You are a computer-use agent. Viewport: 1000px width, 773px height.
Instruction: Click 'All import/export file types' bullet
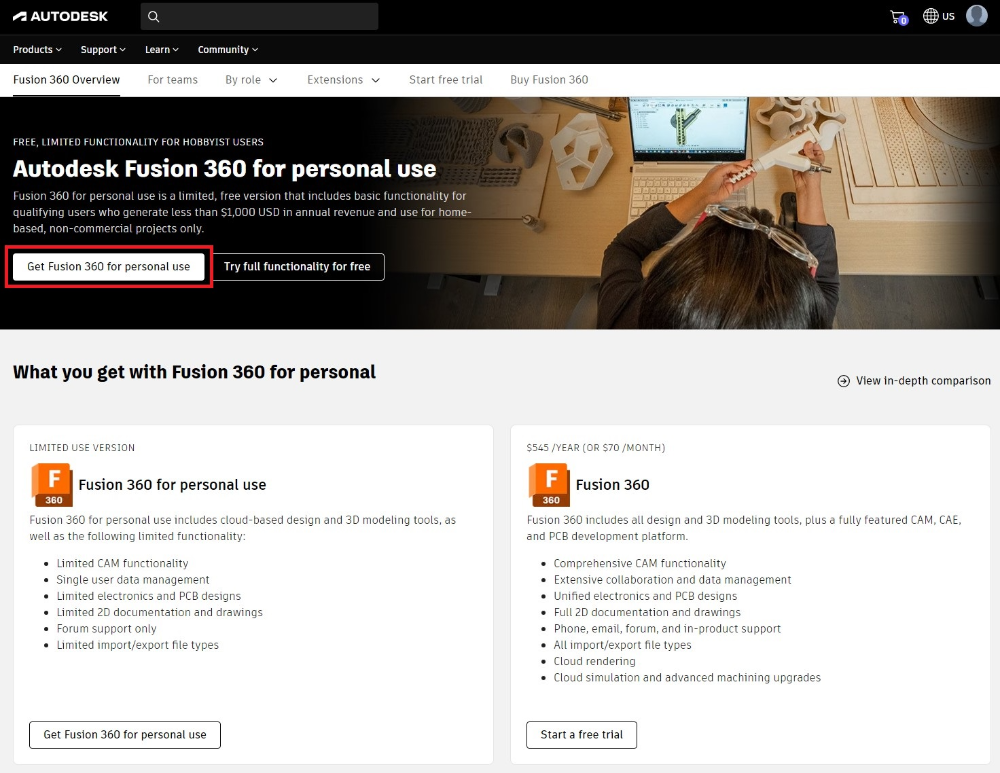click(x=622, y=645)
